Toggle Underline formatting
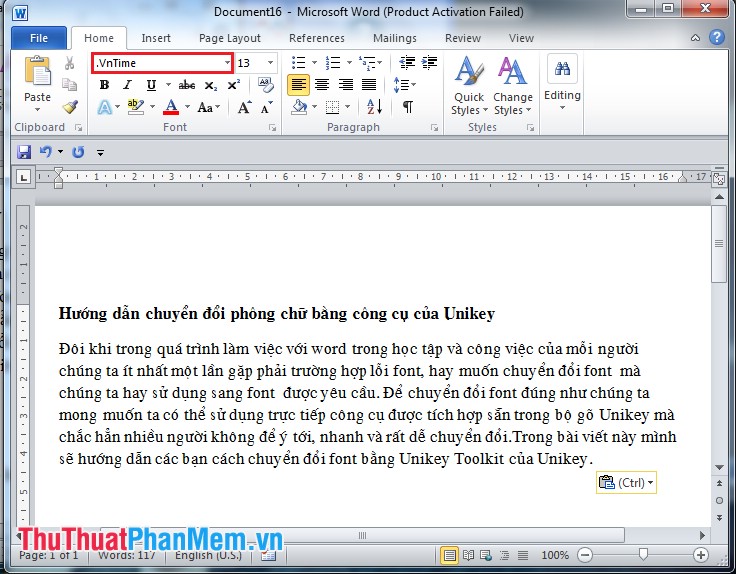 (151, 85)
